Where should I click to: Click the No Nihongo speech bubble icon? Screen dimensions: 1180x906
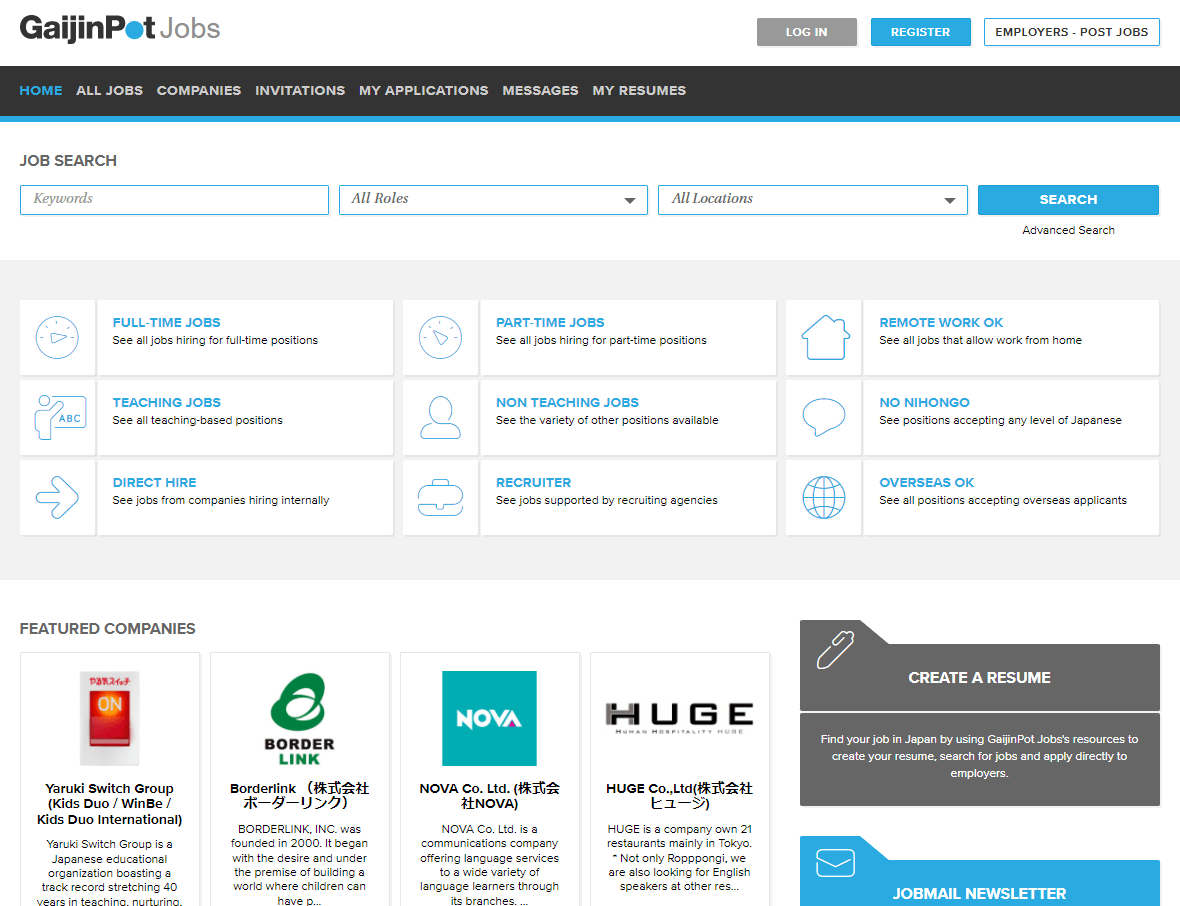pyautogui.click(x=824, y=417)
